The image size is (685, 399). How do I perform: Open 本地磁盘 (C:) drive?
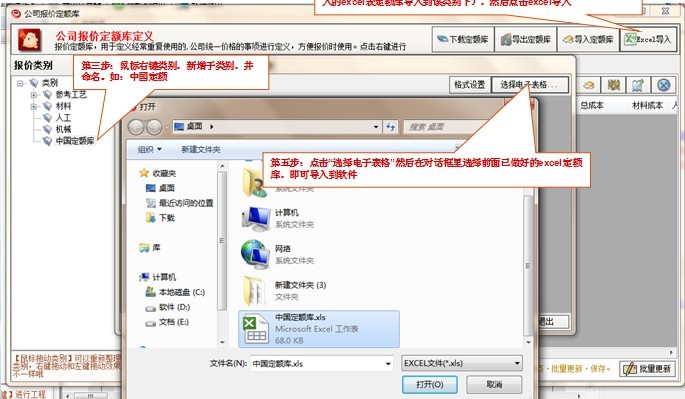[x=181, y=292]
